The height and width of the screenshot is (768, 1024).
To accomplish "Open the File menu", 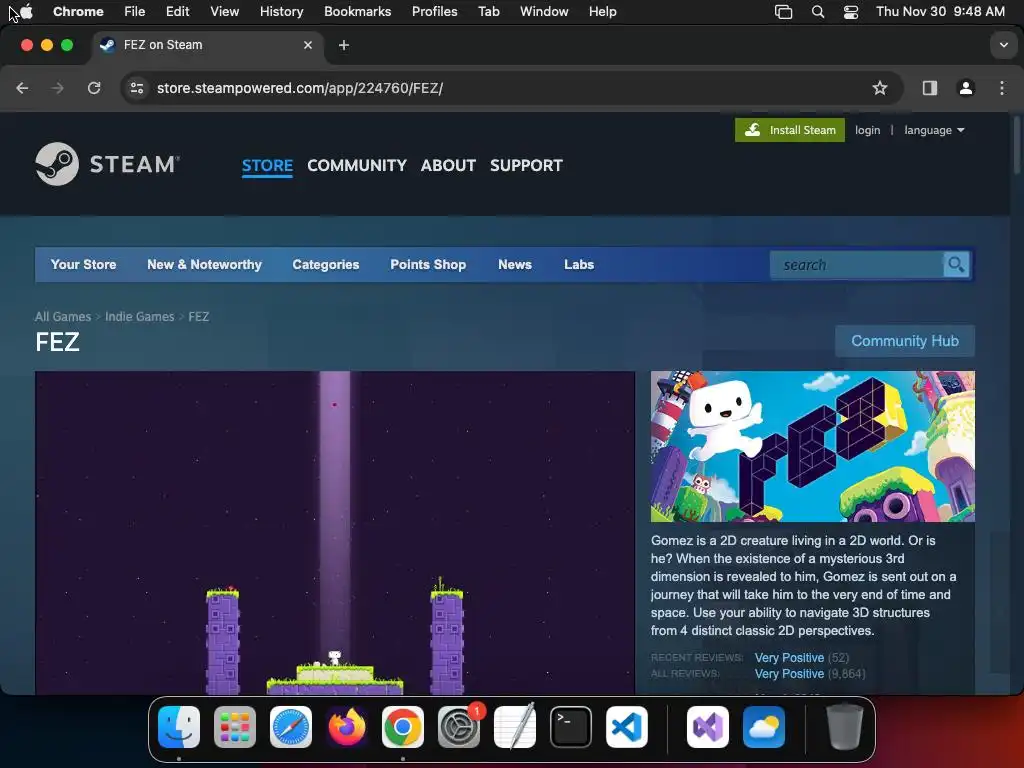I will click(135, 12).
